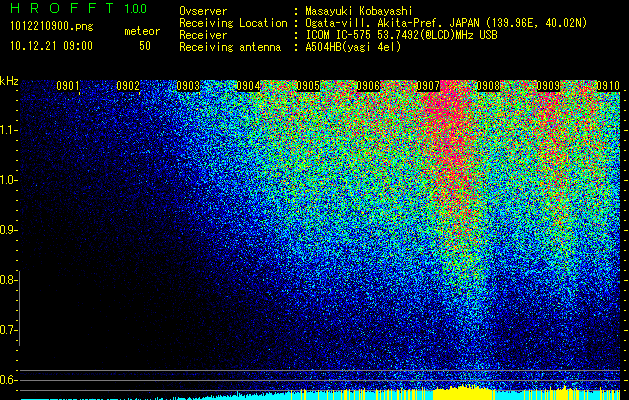Click the 0901 time marker
The image size is (629, 400).
pos(67,86)
